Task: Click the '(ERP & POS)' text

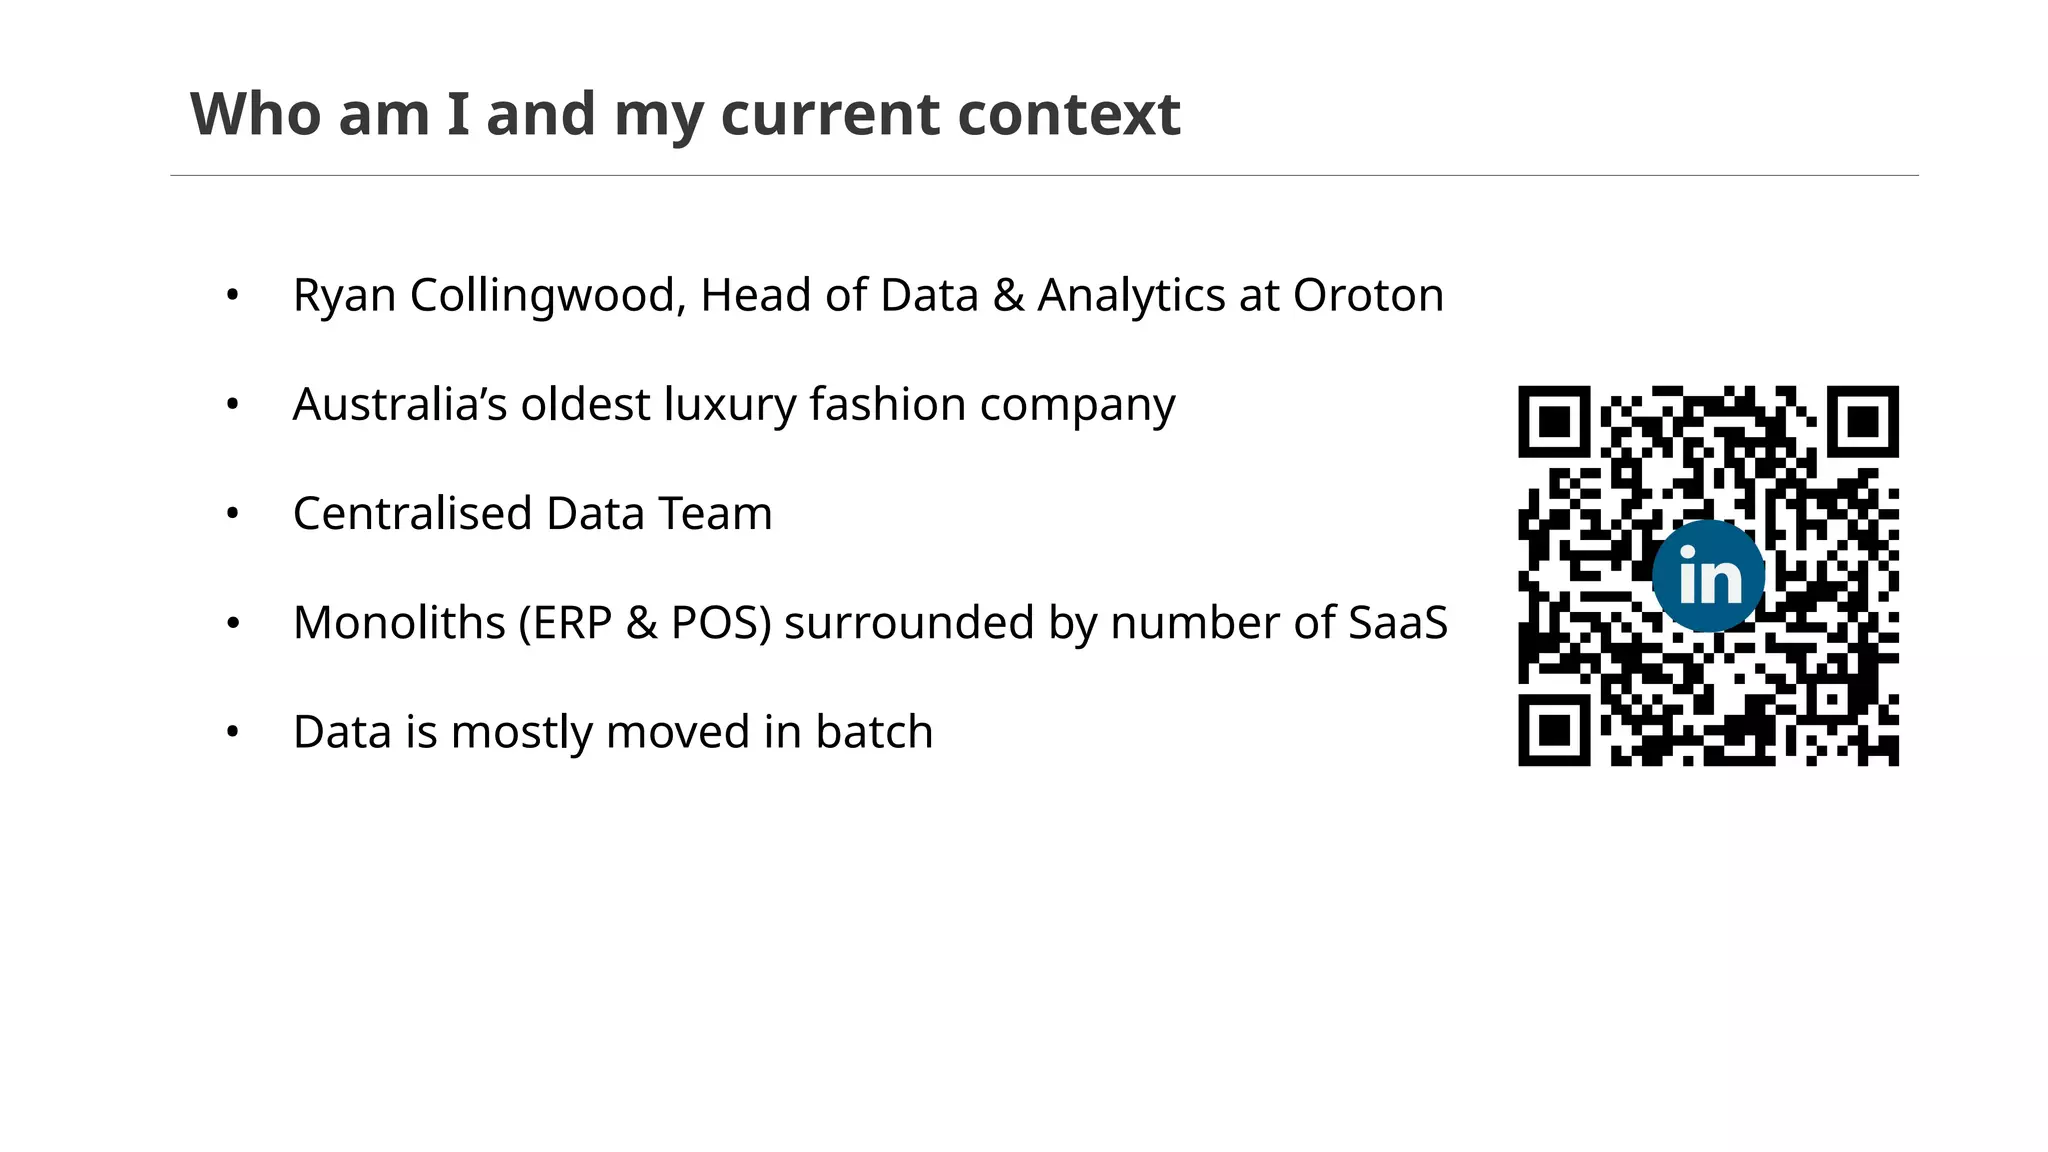Action: click(645, 623)
